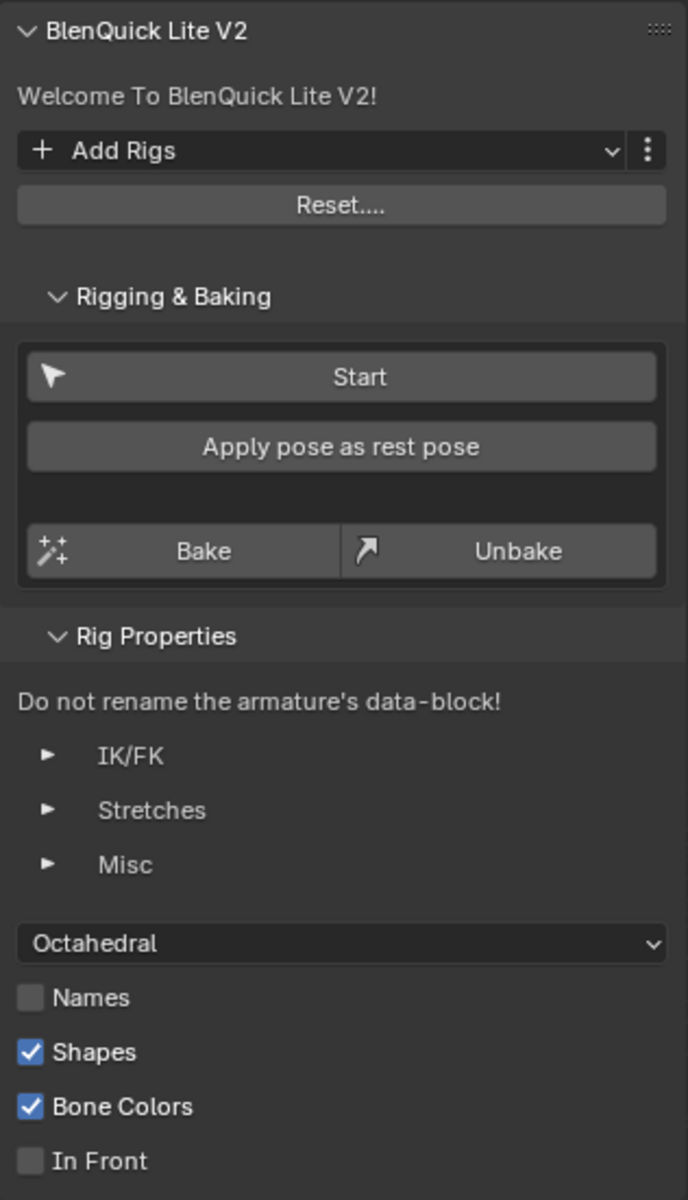Enable the Names checkbox
The height and width of the screenshot is (1200, 688).
(31, 998)
